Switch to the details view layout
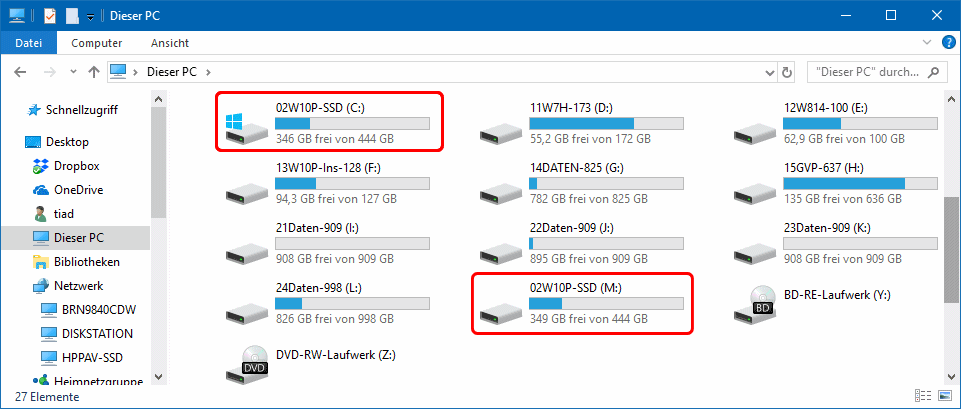Image resolution: width=961 pixels, height=409 pixels. 920,396
